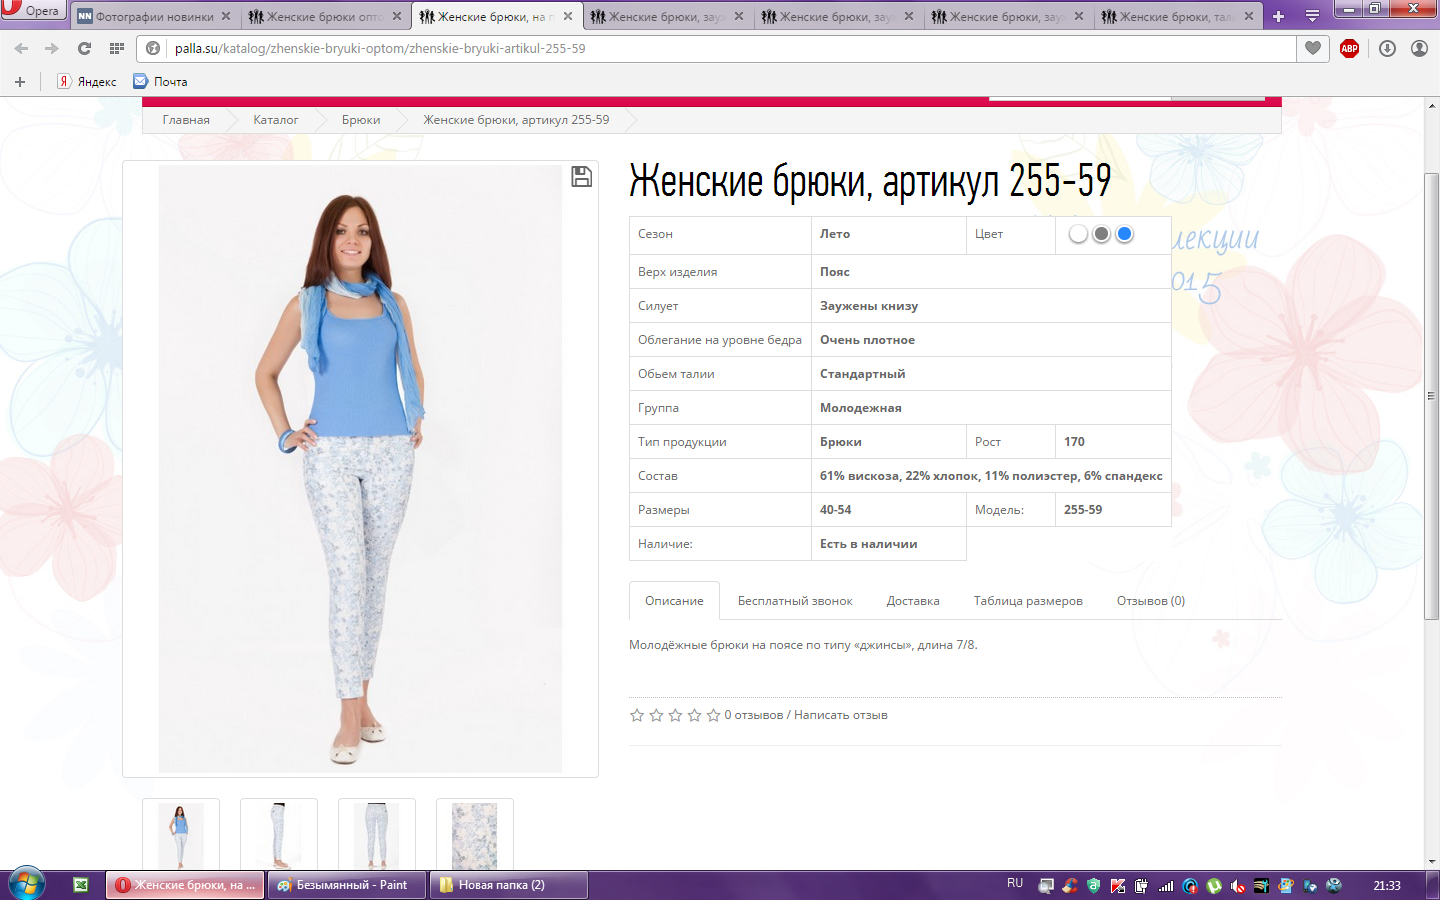
Task: Open the Windows Start menu
Action: click(x=26, y=885)
